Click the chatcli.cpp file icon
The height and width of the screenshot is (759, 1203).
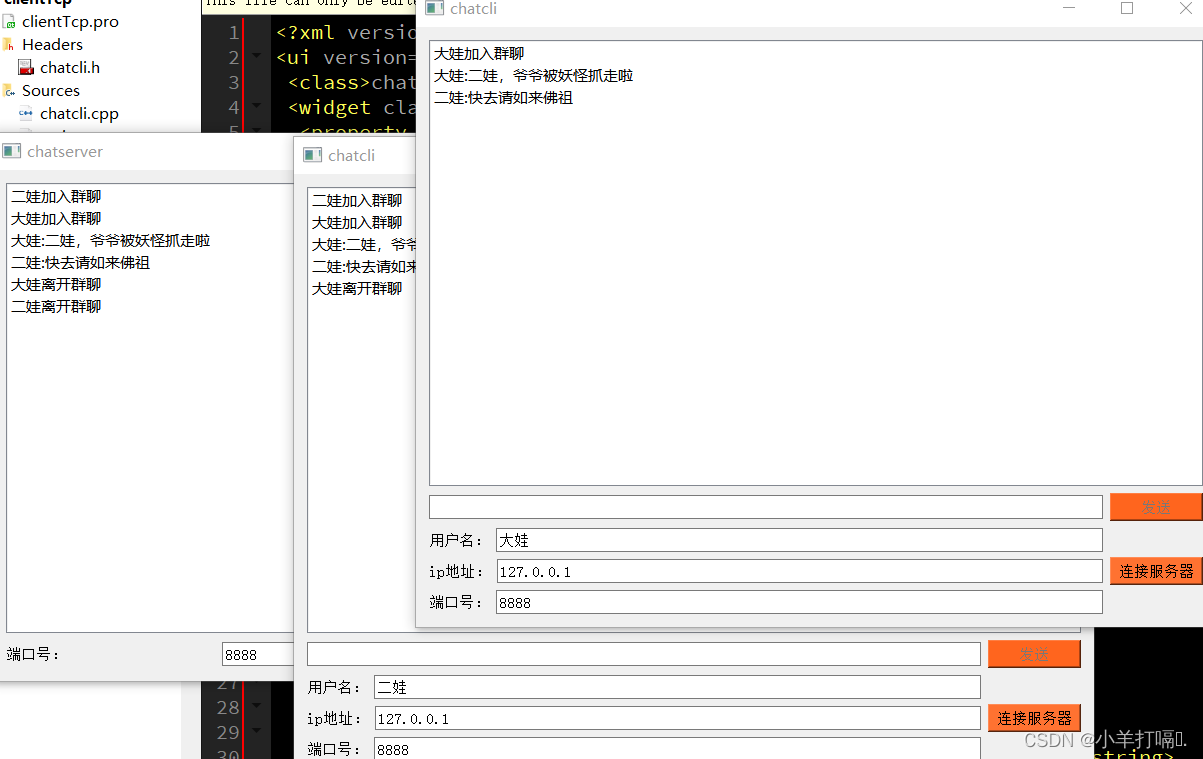tap(26, 113)
